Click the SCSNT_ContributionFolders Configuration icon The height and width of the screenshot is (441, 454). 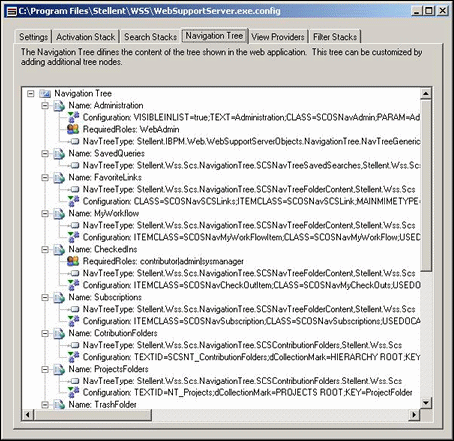pos(73,357)
